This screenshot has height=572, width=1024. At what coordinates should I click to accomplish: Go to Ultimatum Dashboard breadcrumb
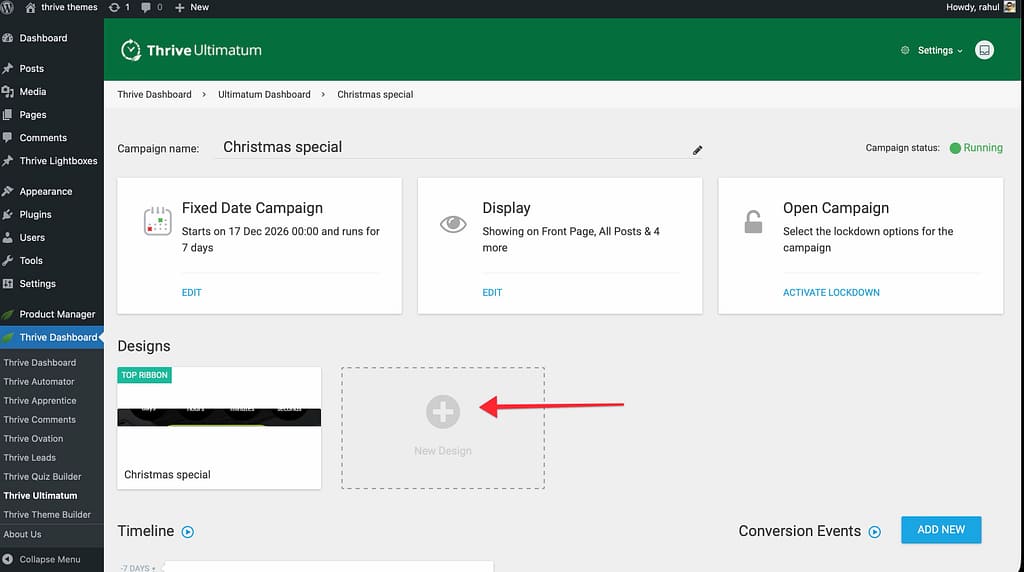(264, 94)
